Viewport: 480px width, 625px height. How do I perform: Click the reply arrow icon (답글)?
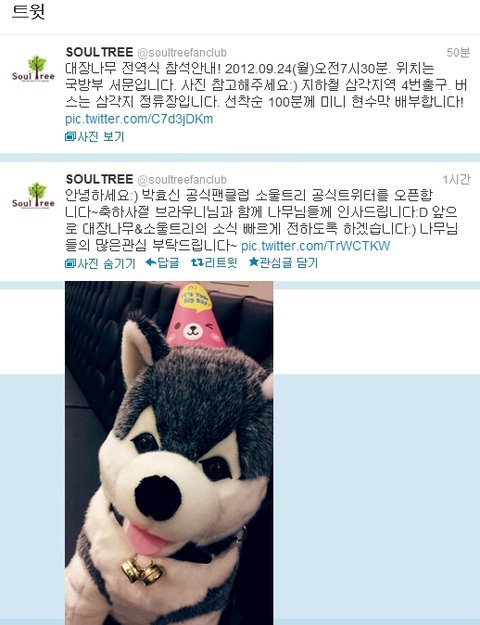click(x=150, y=262)
